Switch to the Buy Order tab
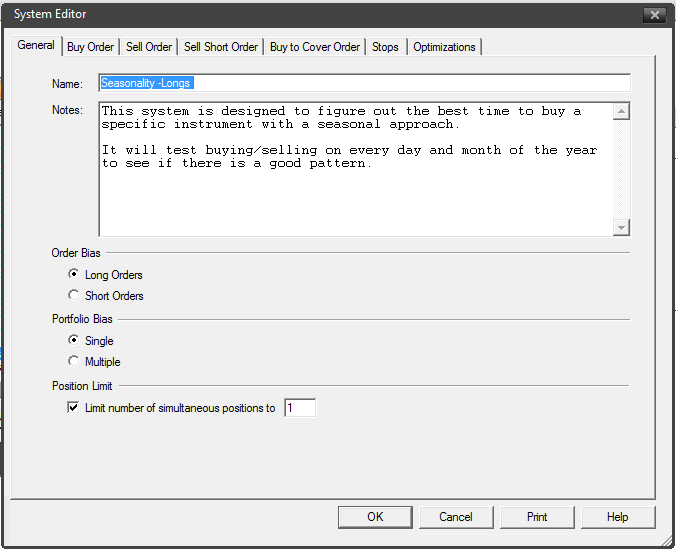The width and height of the screenshot is (676, 549). pyautogui.click(x=90, y=47)
